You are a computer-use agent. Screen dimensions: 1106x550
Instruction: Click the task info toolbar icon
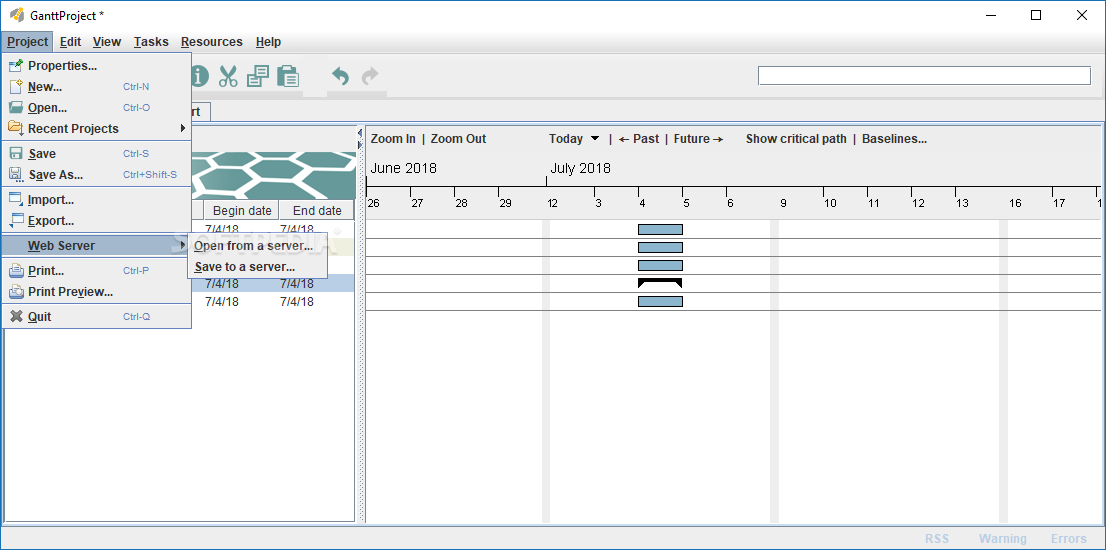(200, 76)
